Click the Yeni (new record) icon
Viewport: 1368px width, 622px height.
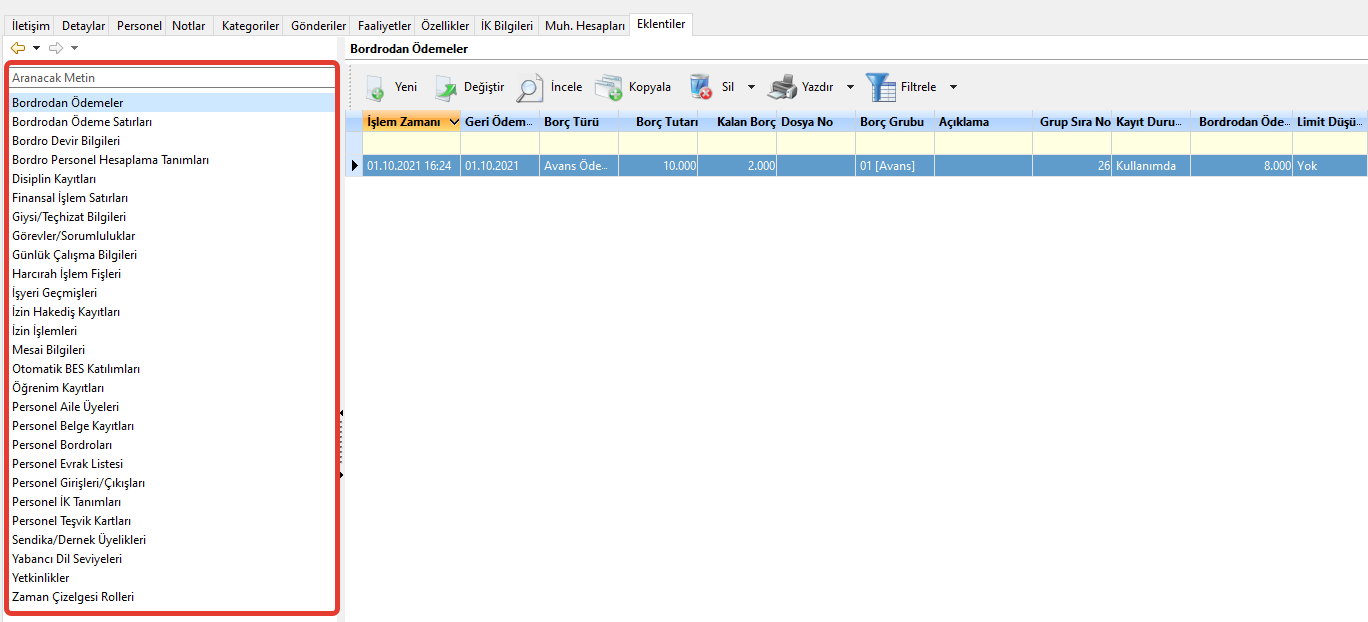pyautogui.click(x=375, y=88)
